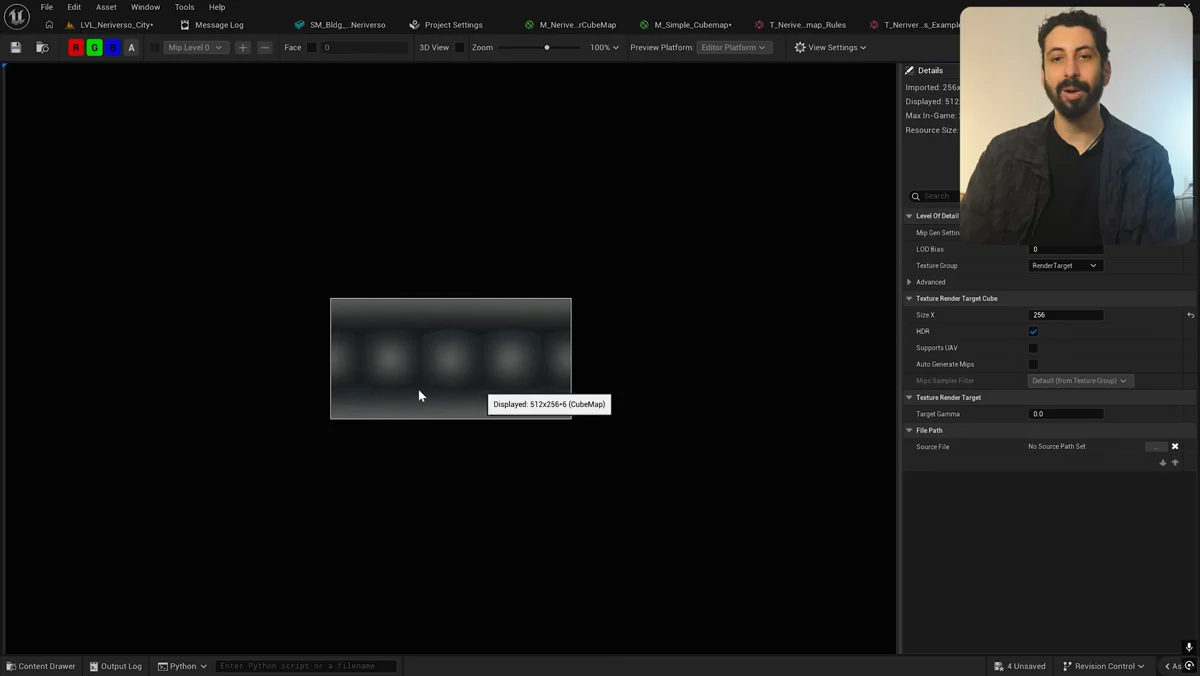Switch to Project Settings tab
The height and width of the screenshot is (676, 1200).
(x=446, y=25)
